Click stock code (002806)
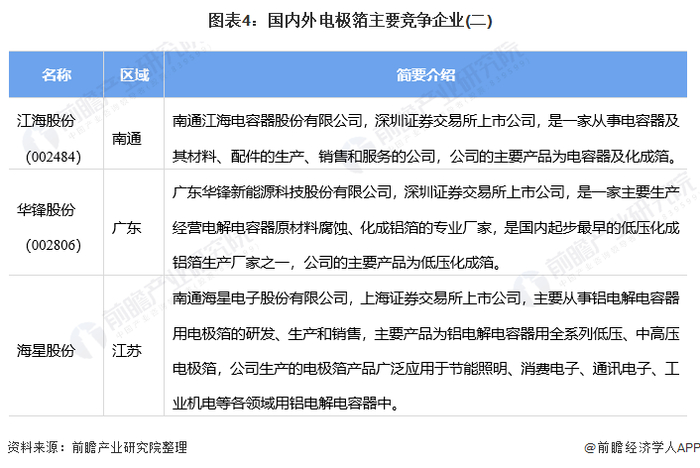Screen dimensions: 700x468 click(53, 245)
